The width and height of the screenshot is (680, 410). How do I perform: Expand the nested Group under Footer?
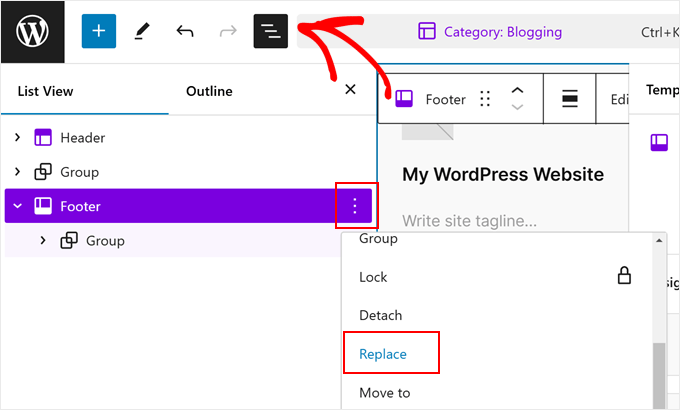pos(42,241)
